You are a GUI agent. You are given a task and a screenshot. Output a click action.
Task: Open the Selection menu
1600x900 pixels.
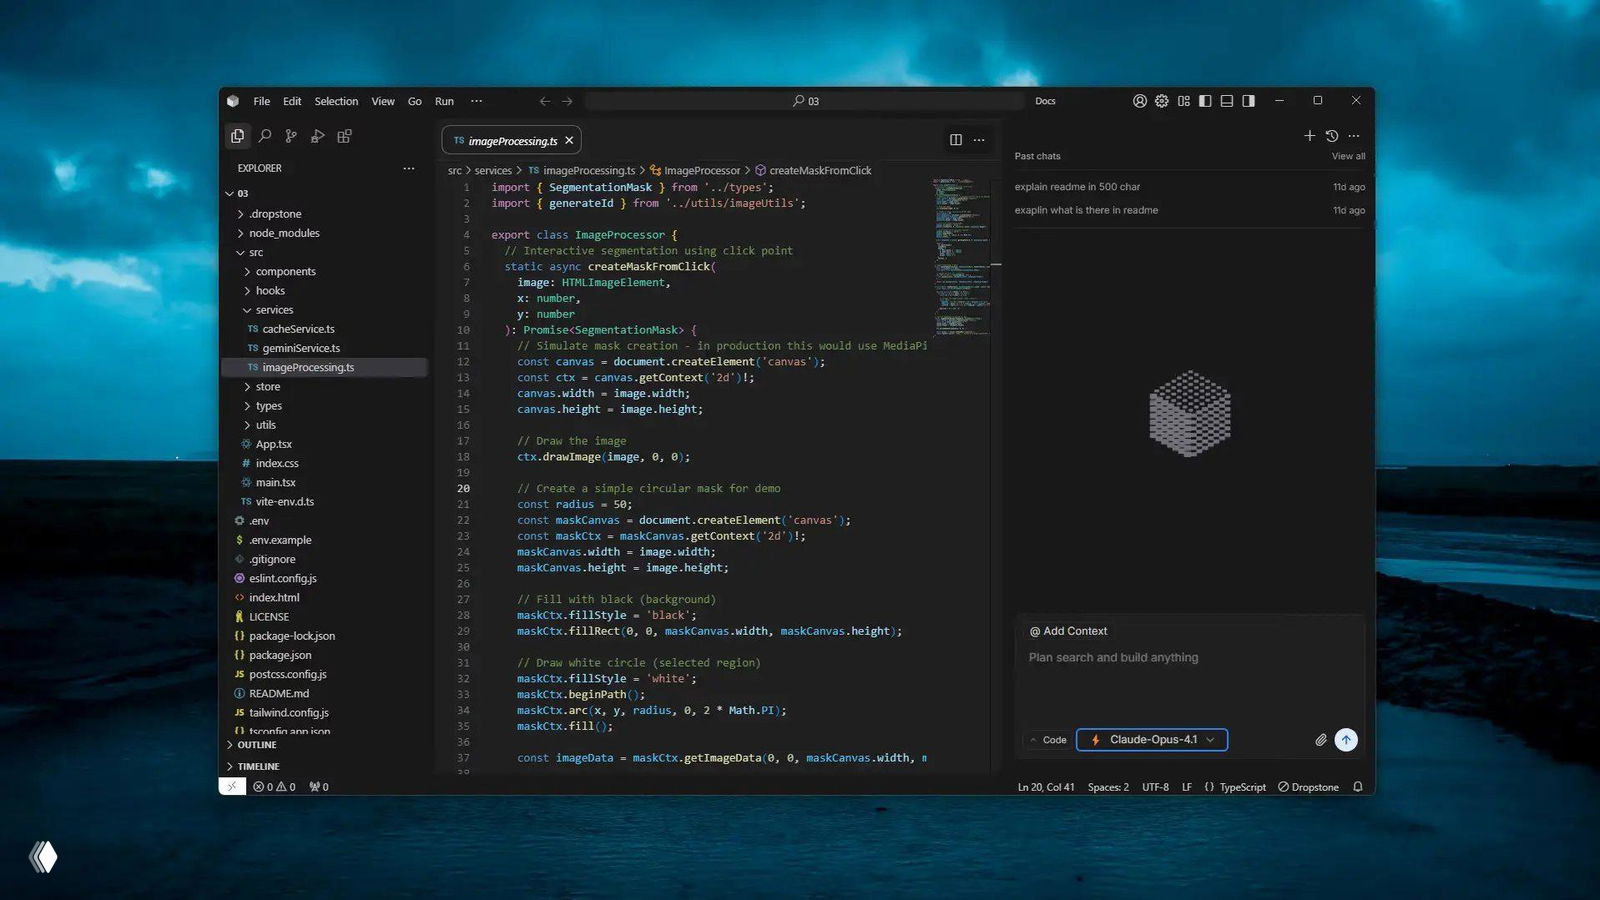click(x=336, y=101)
